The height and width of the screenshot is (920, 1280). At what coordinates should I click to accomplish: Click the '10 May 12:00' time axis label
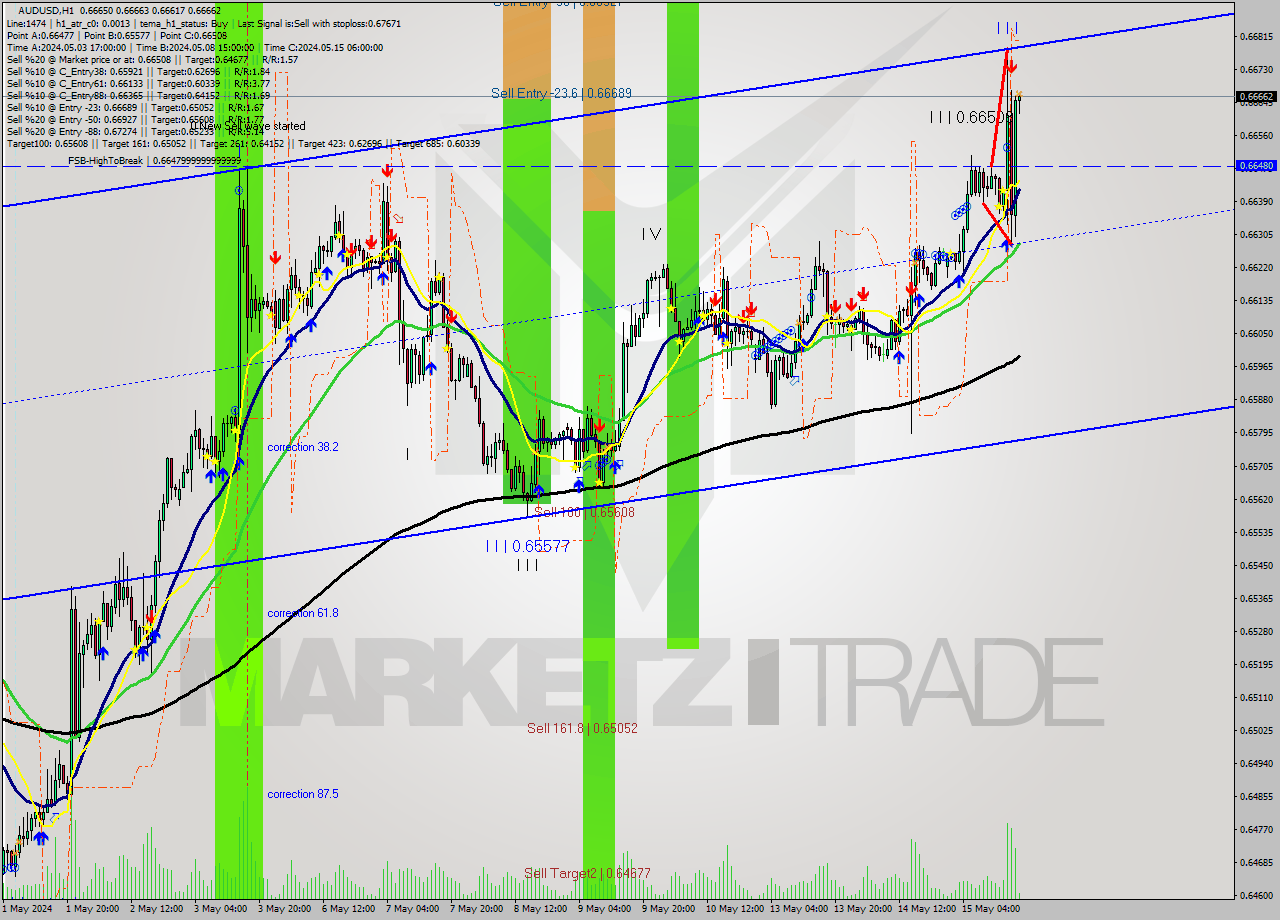tap(736, 909)
